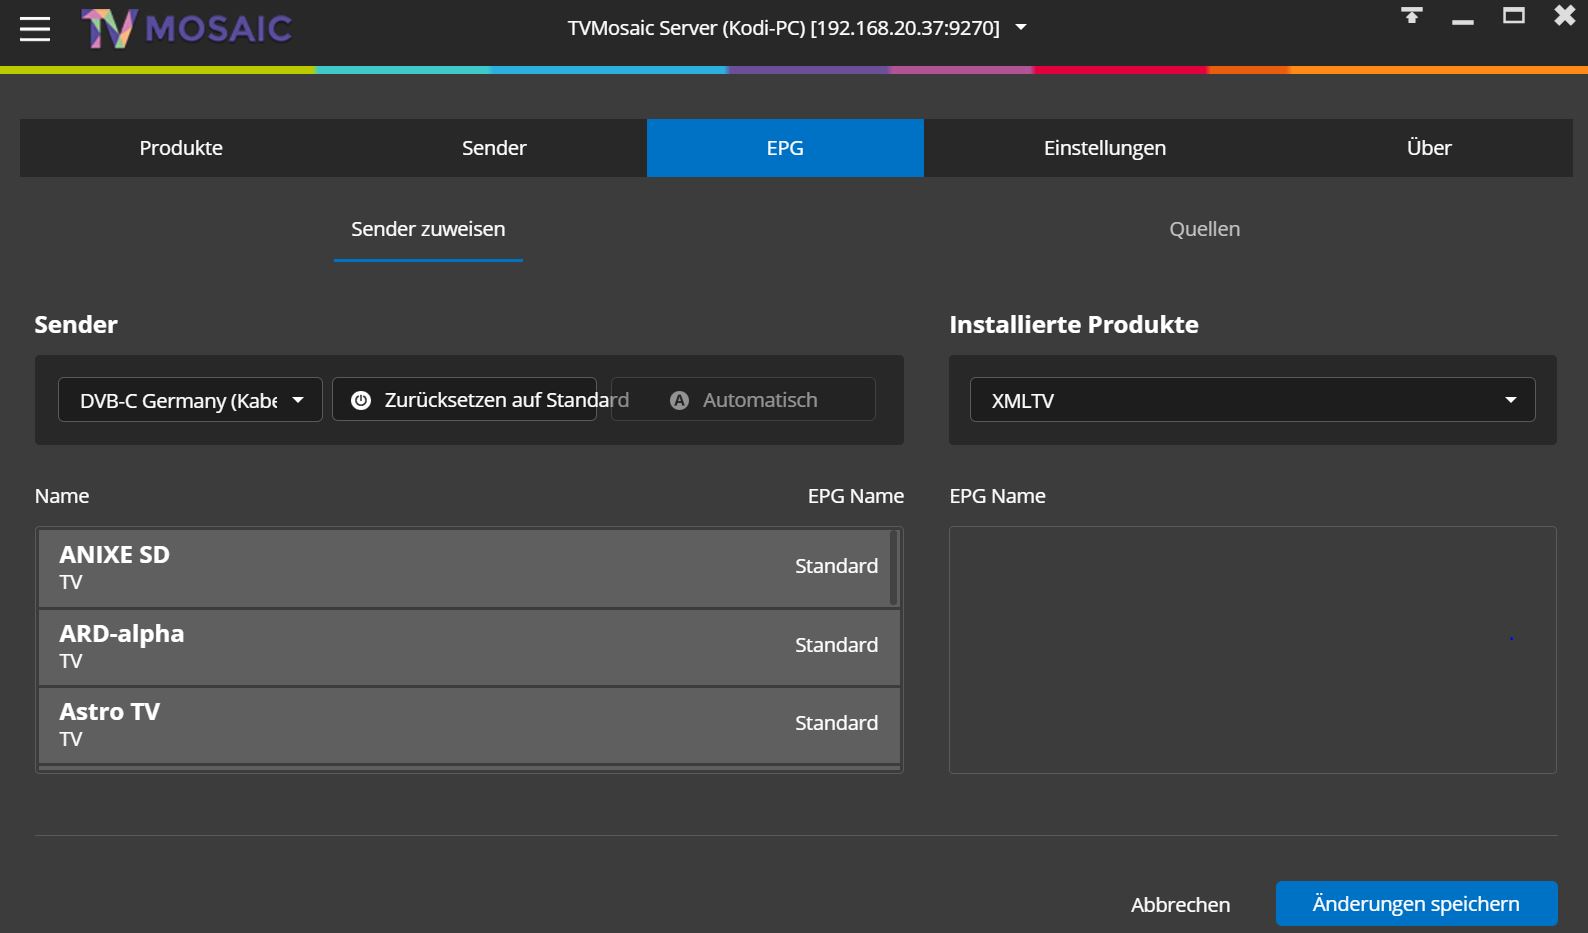The image size is (1588, 933).
Task: Click Zurücksetzen auf Standard button
Action: point(464,400)
